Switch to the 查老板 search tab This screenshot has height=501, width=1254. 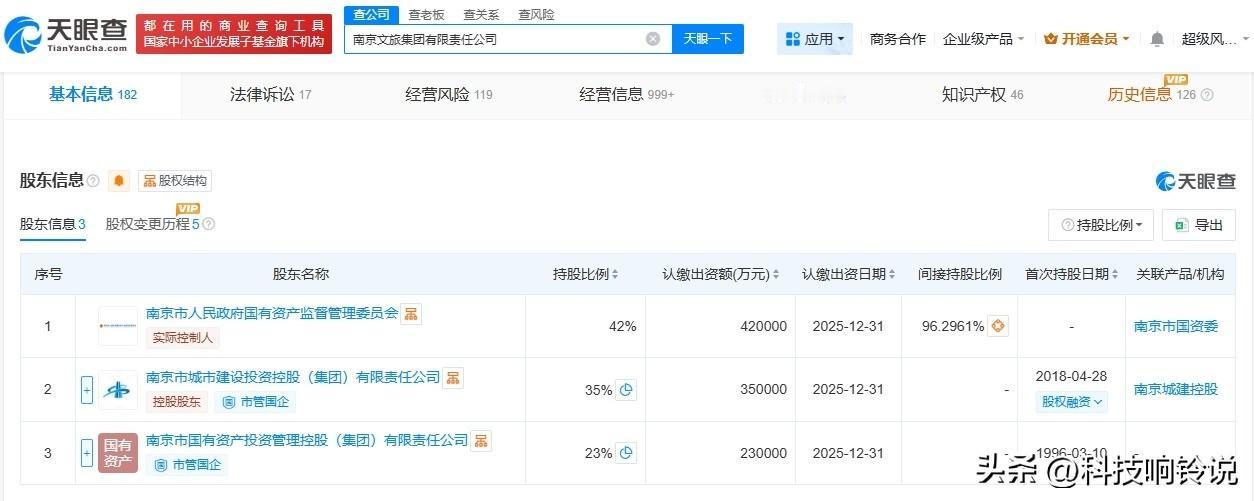click(426, 15)
